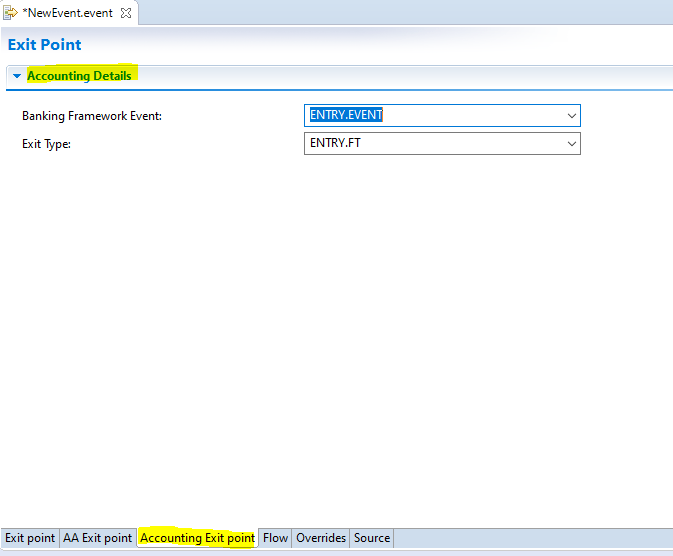The width and height of the screenshot is (673, 556).
Task: Click the event file icon on the NewEvent tab
Action: (11, 14)
